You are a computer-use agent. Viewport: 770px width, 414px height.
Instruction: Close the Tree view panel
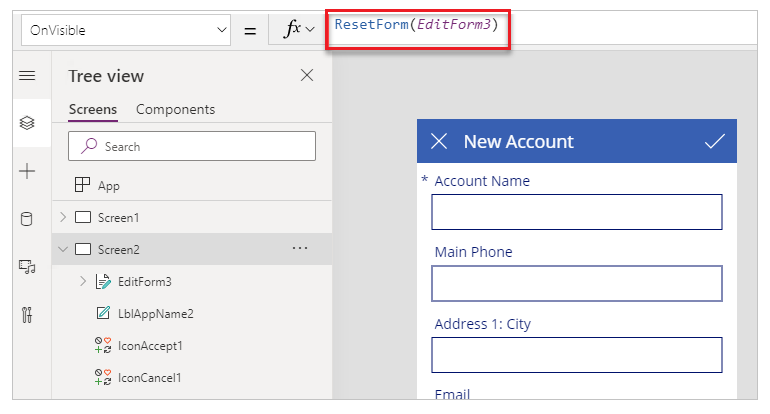(307, 75)
